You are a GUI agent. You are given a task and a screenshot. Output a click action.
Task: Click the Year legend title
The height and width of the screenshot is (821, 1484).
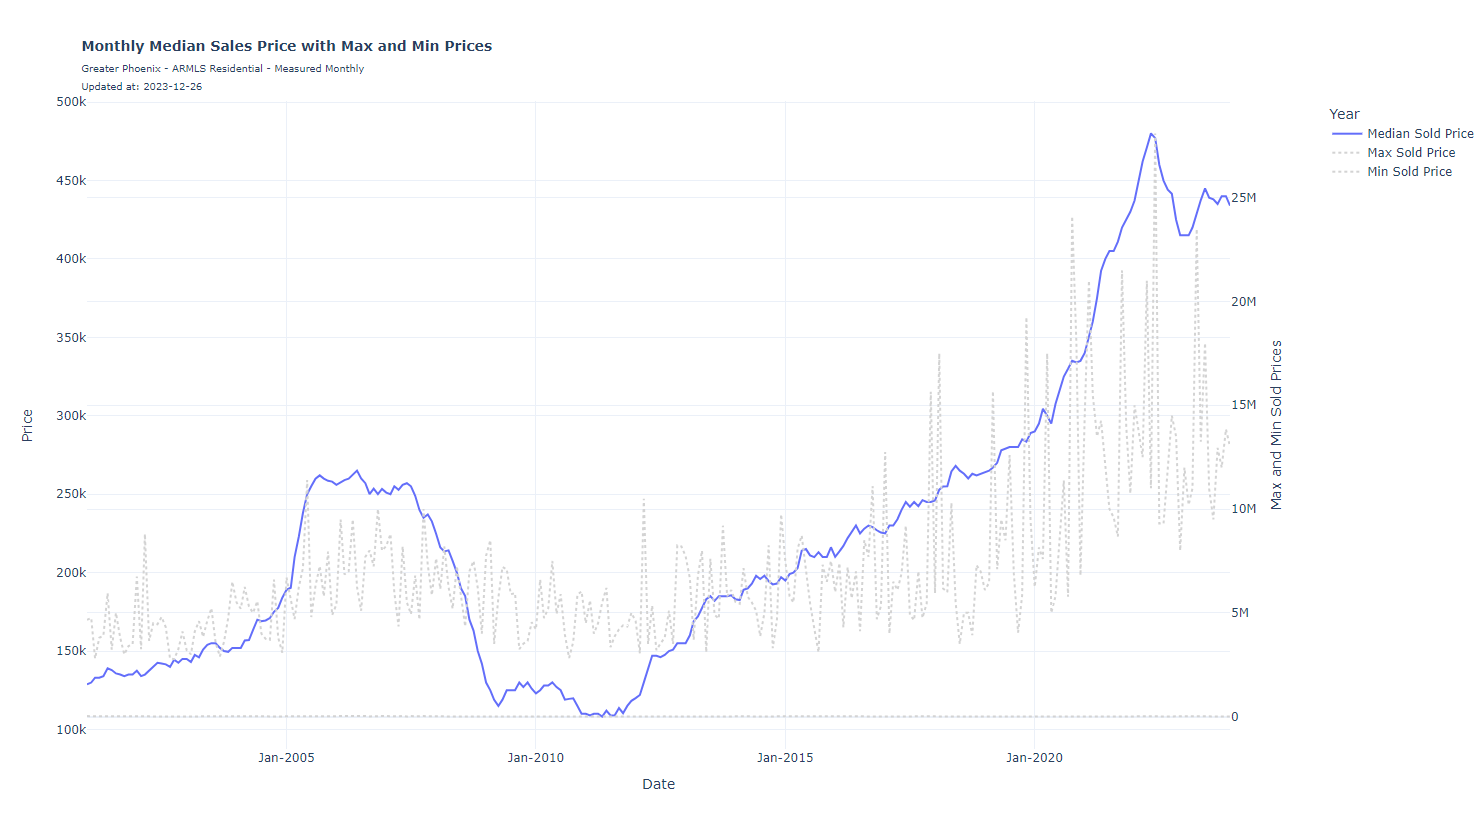[x=1343, y=114]
